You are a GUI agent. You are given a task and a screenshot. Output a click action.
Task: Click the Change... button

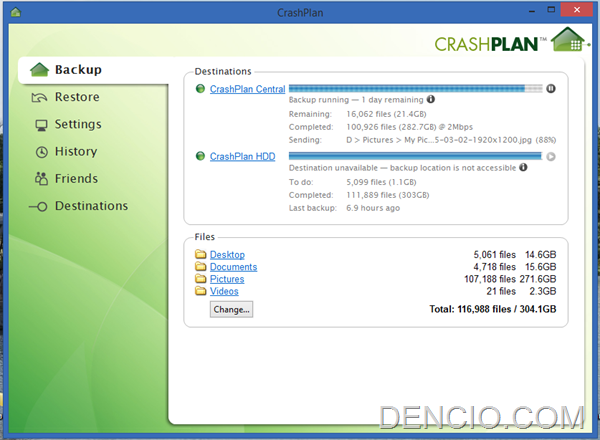pos(231,310)
